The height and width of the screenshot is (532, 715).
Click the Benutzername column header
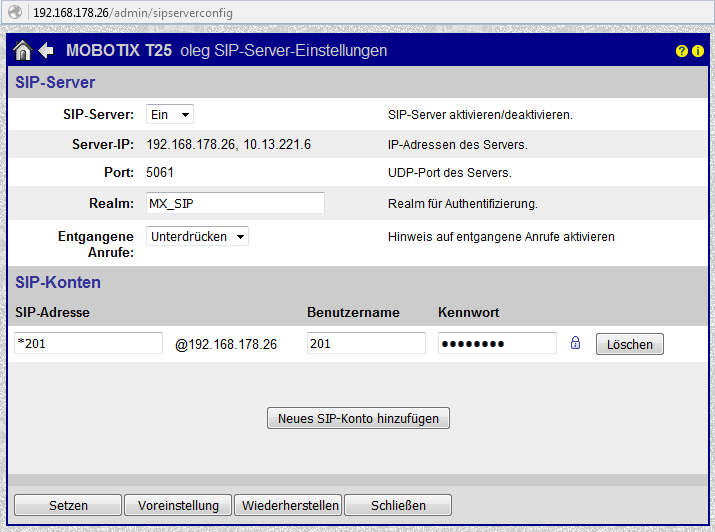coord(353,312)
